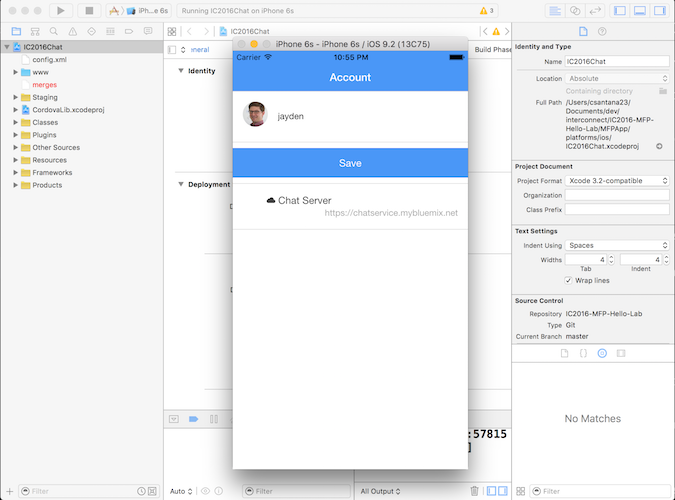The image size is (675, 500).
Task: Collapse the IC2016Chat project root
Action: pos(7,47)
